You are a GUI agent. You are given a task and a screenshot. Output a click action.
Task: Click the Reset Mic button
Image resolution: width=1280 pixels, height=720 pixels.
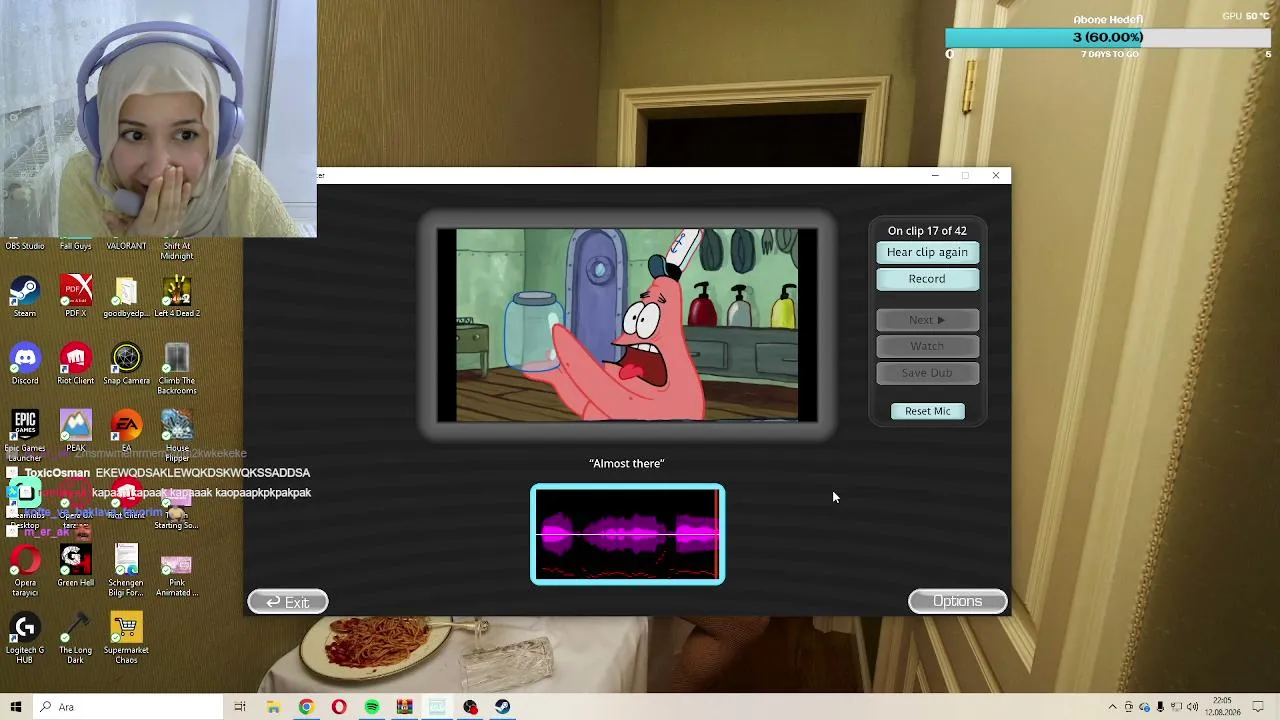(928, 411)
